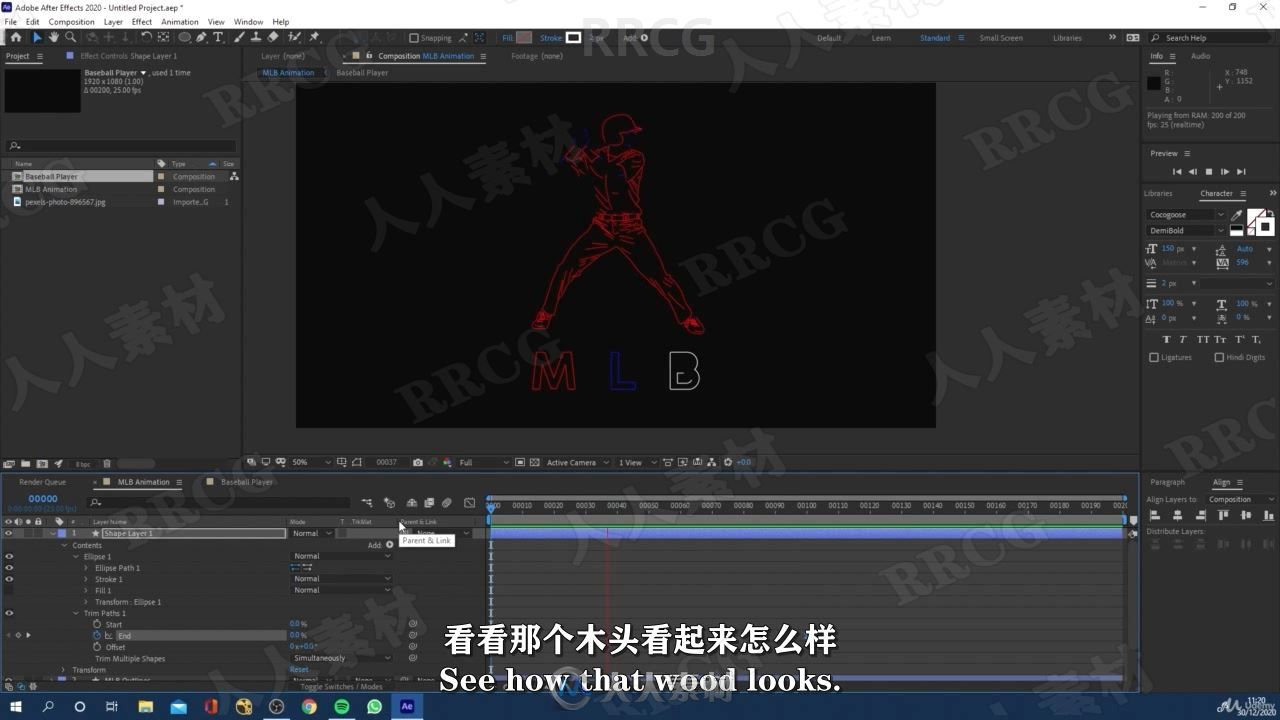
Task: Switch to the Render Queue tab
Action: click(x=43, y=482)
